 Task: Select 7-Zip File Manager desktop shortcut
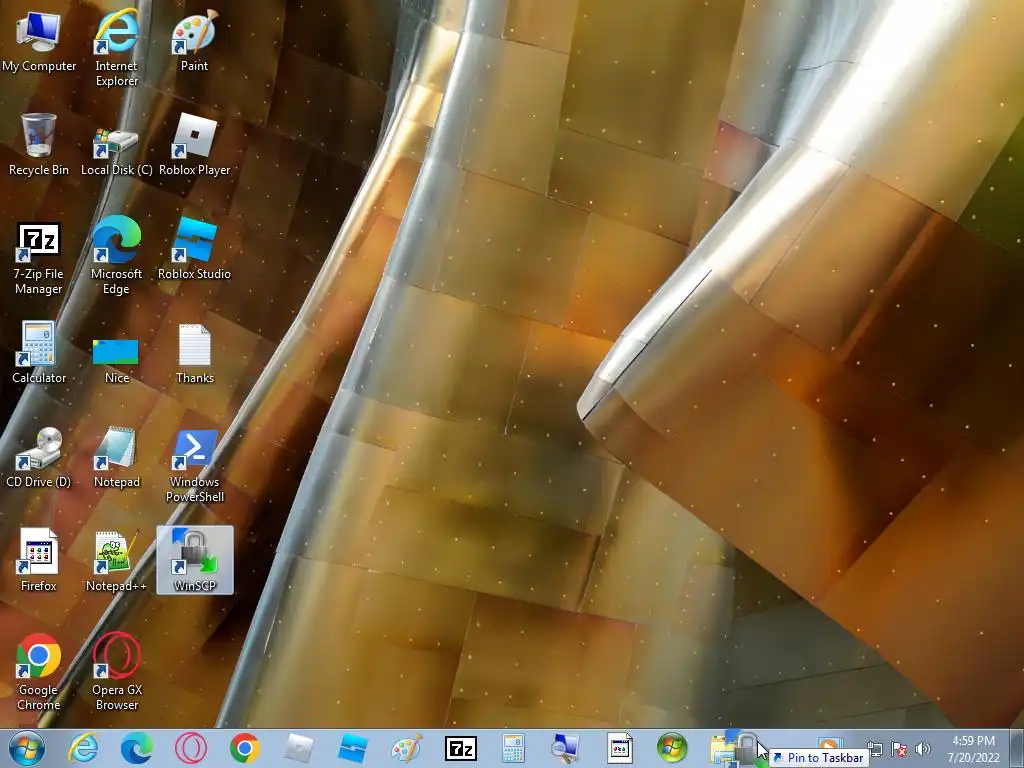tap(39, 259)
